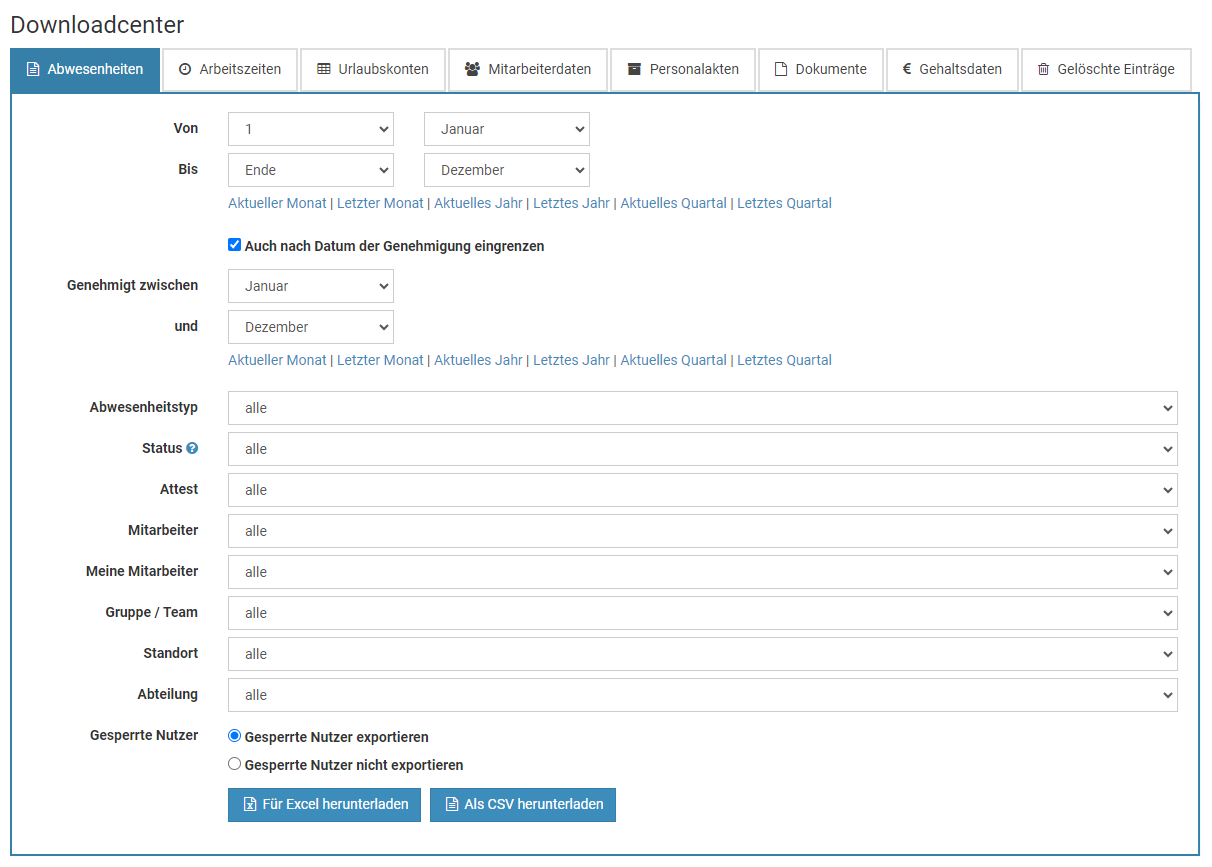Expand the Von month dropdown showing Januar
Viewport: 1212px width, 867px height.
[507, 129]
